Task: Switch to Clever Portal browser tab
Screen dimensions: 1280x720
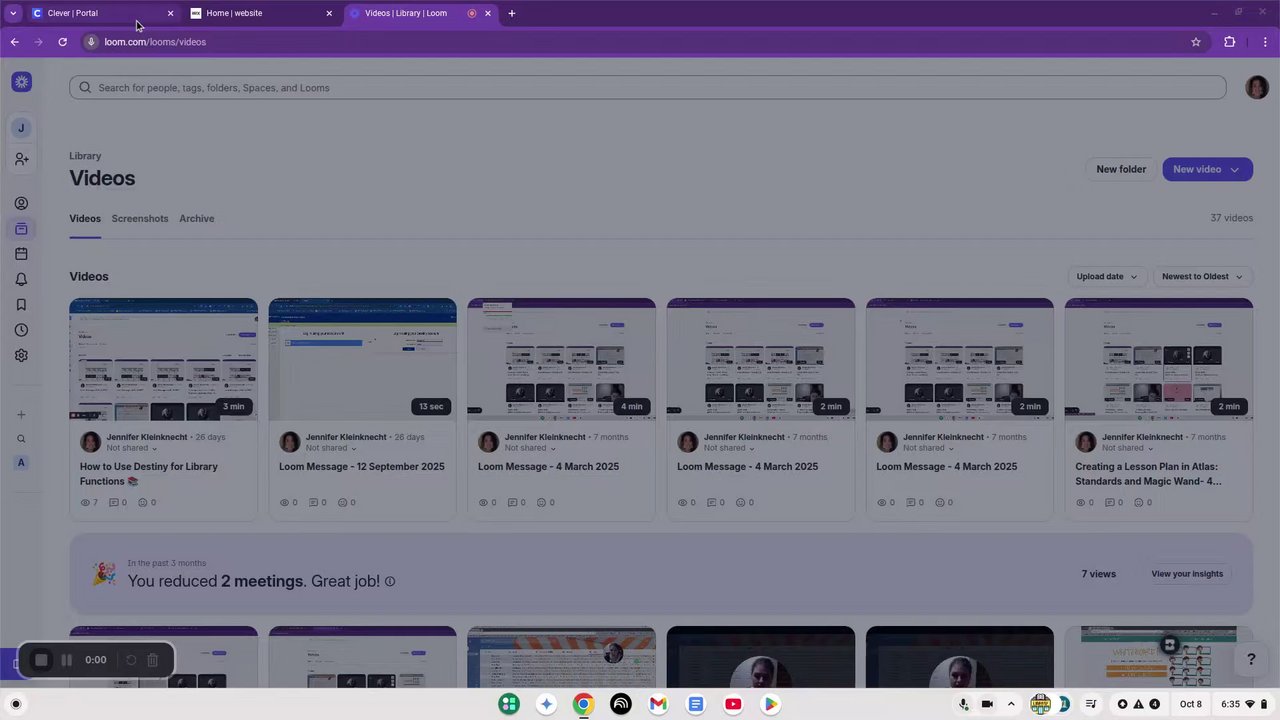Action: [102, 13]
